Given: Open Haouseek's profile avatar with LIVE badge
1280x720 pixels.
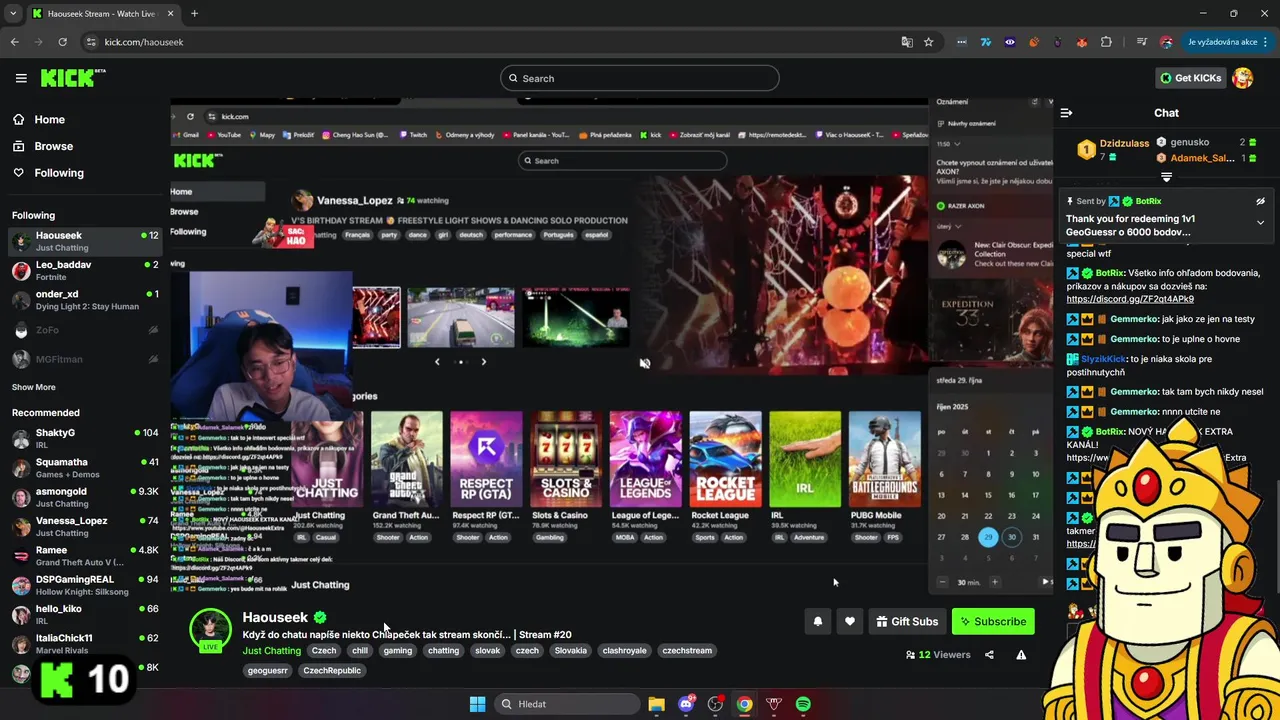Looking at the screenshot, I should (210, 630).
